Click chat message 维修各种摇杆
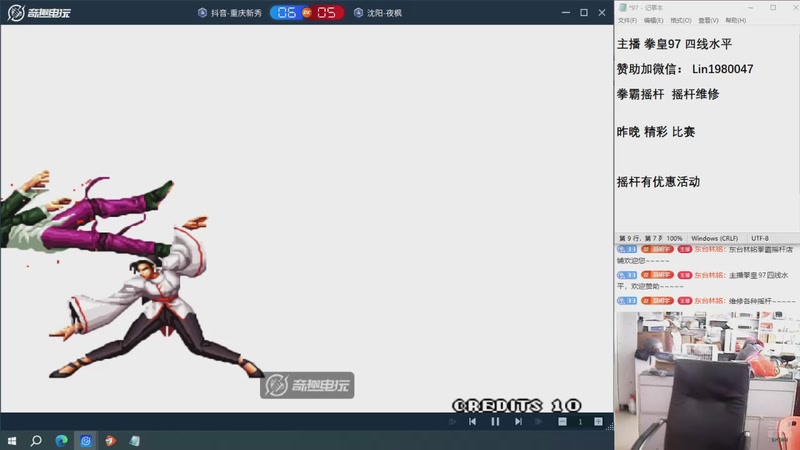Viewport: 800px width, 450px height. (x=706, y=301)
